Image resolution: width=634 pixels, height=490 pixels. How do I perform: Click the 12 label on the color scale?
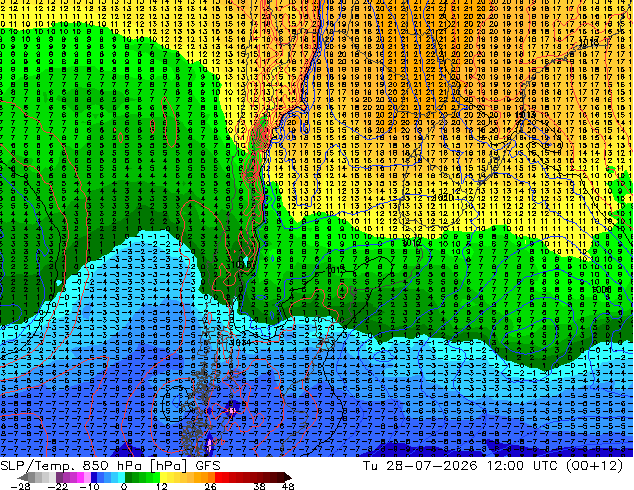click(162, 486)
